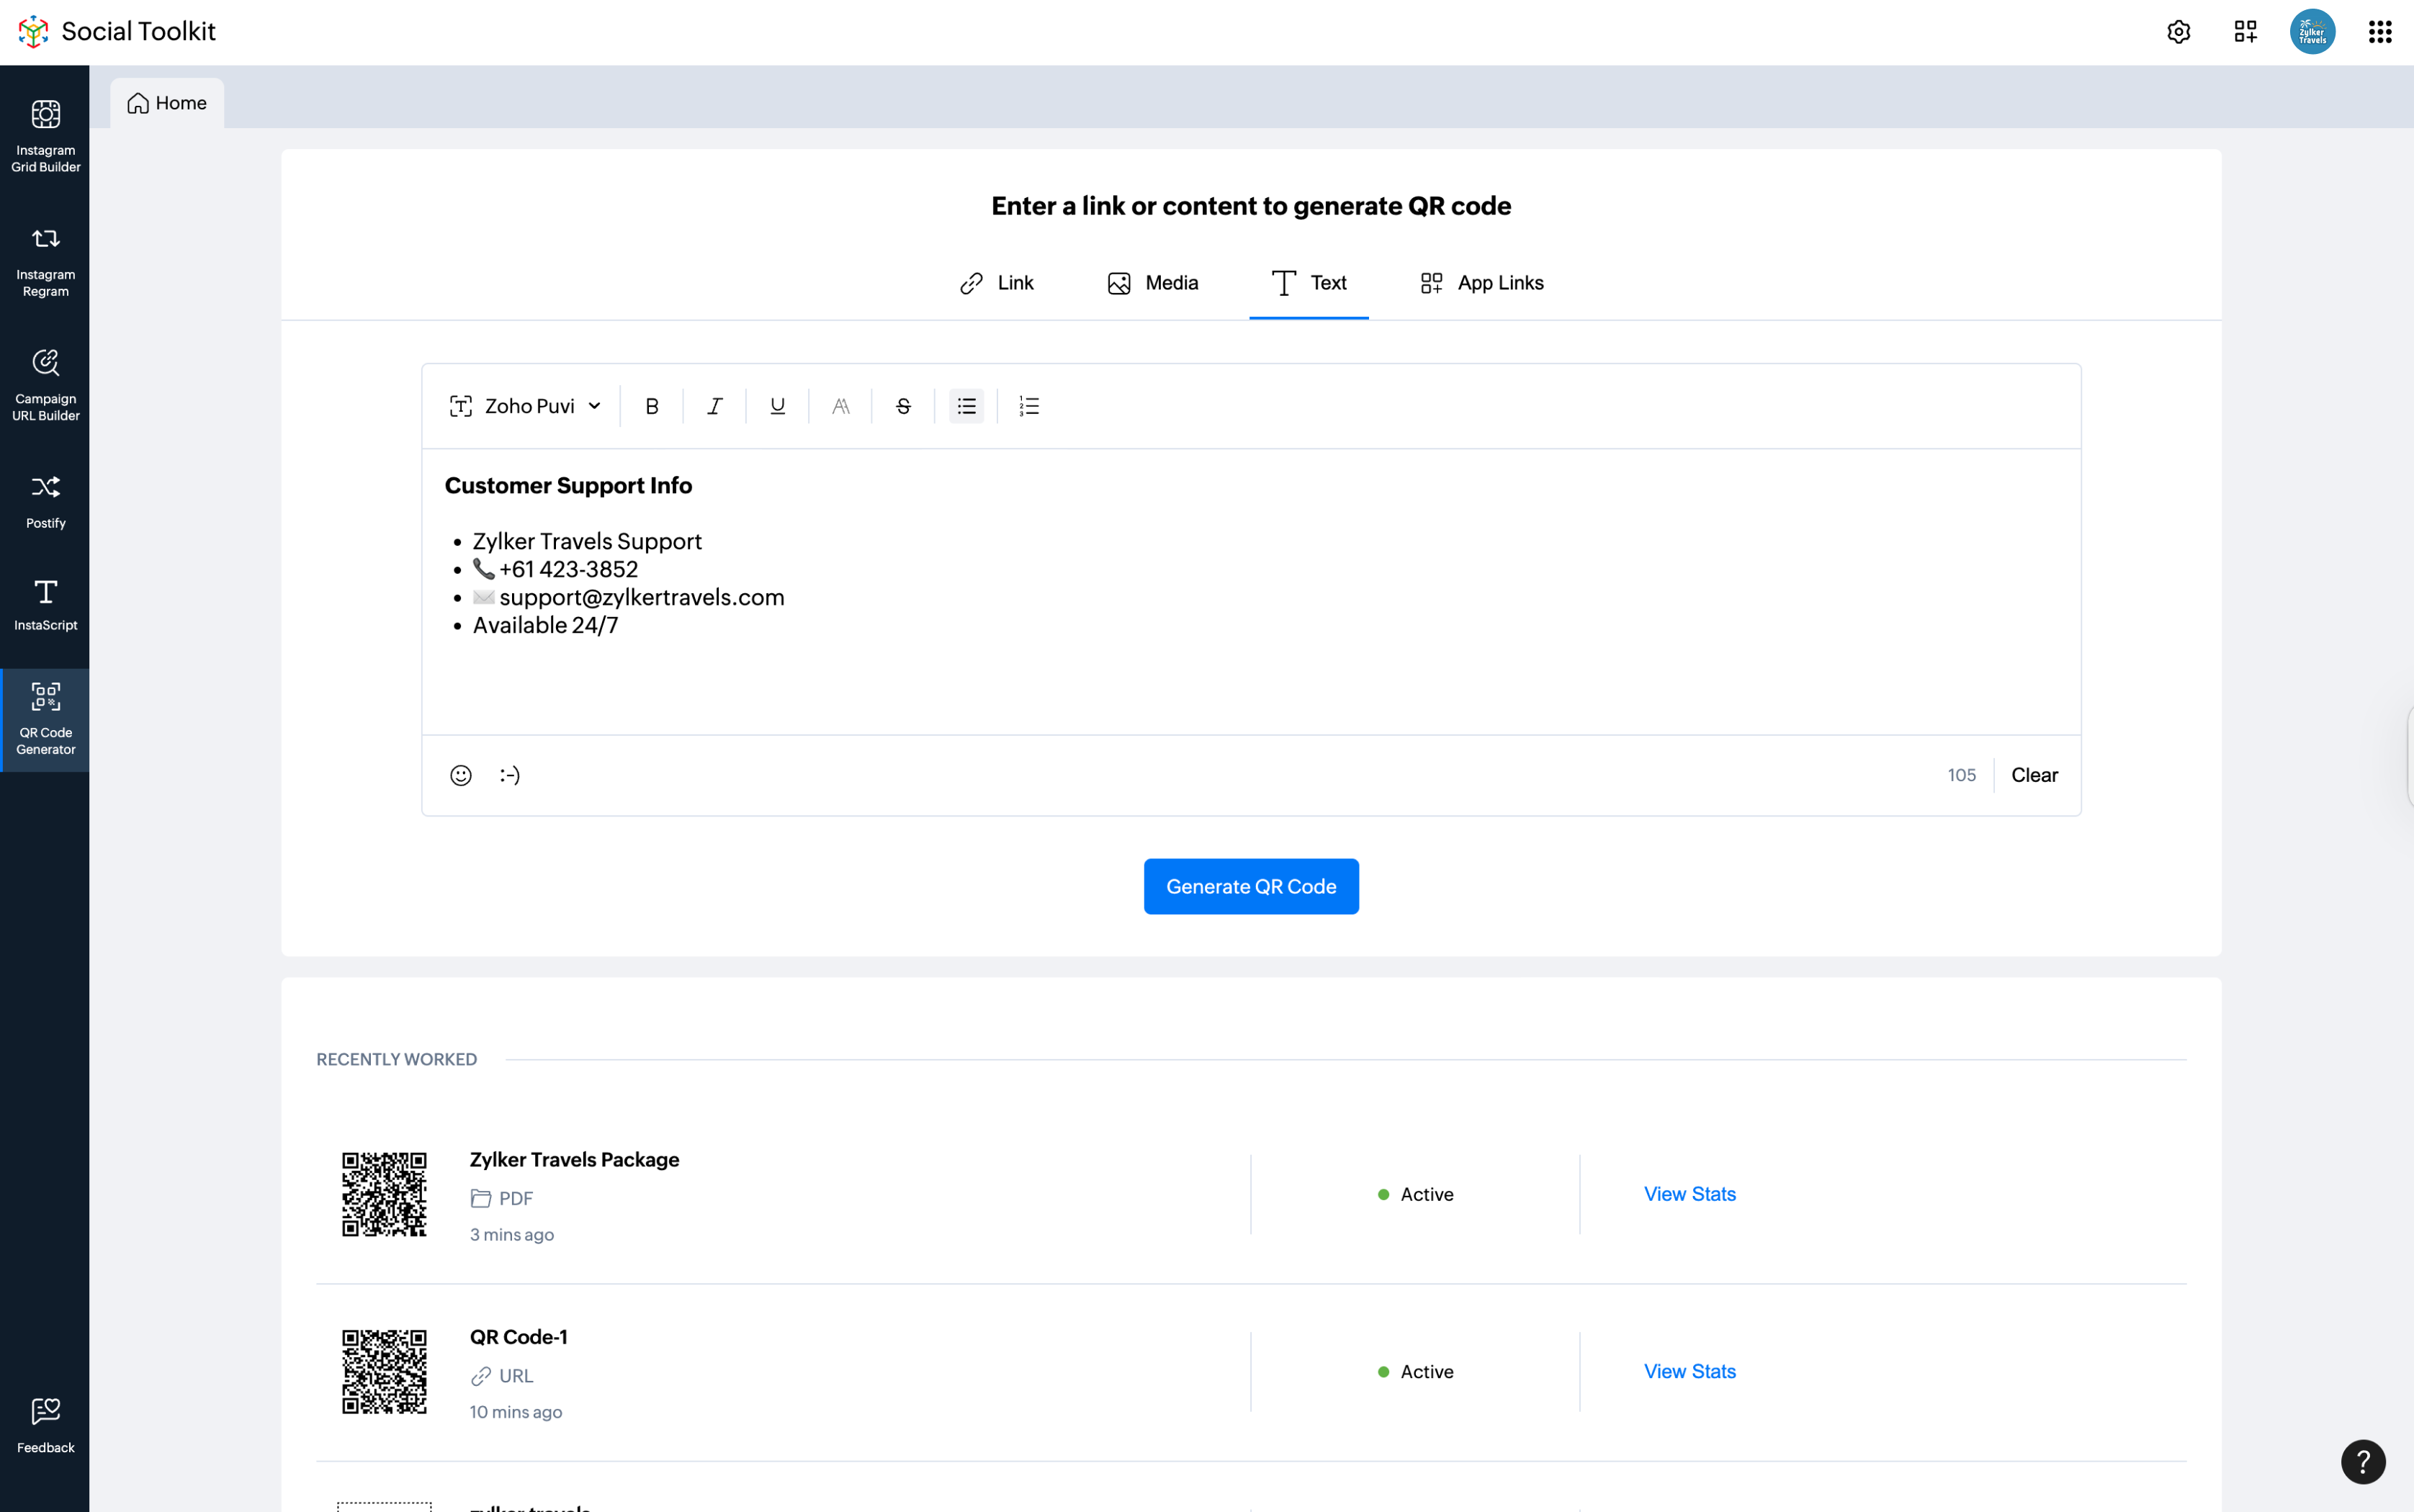Switch to the Link tab
Screen dimensions: 2414x1512
[x=996, y=283]
